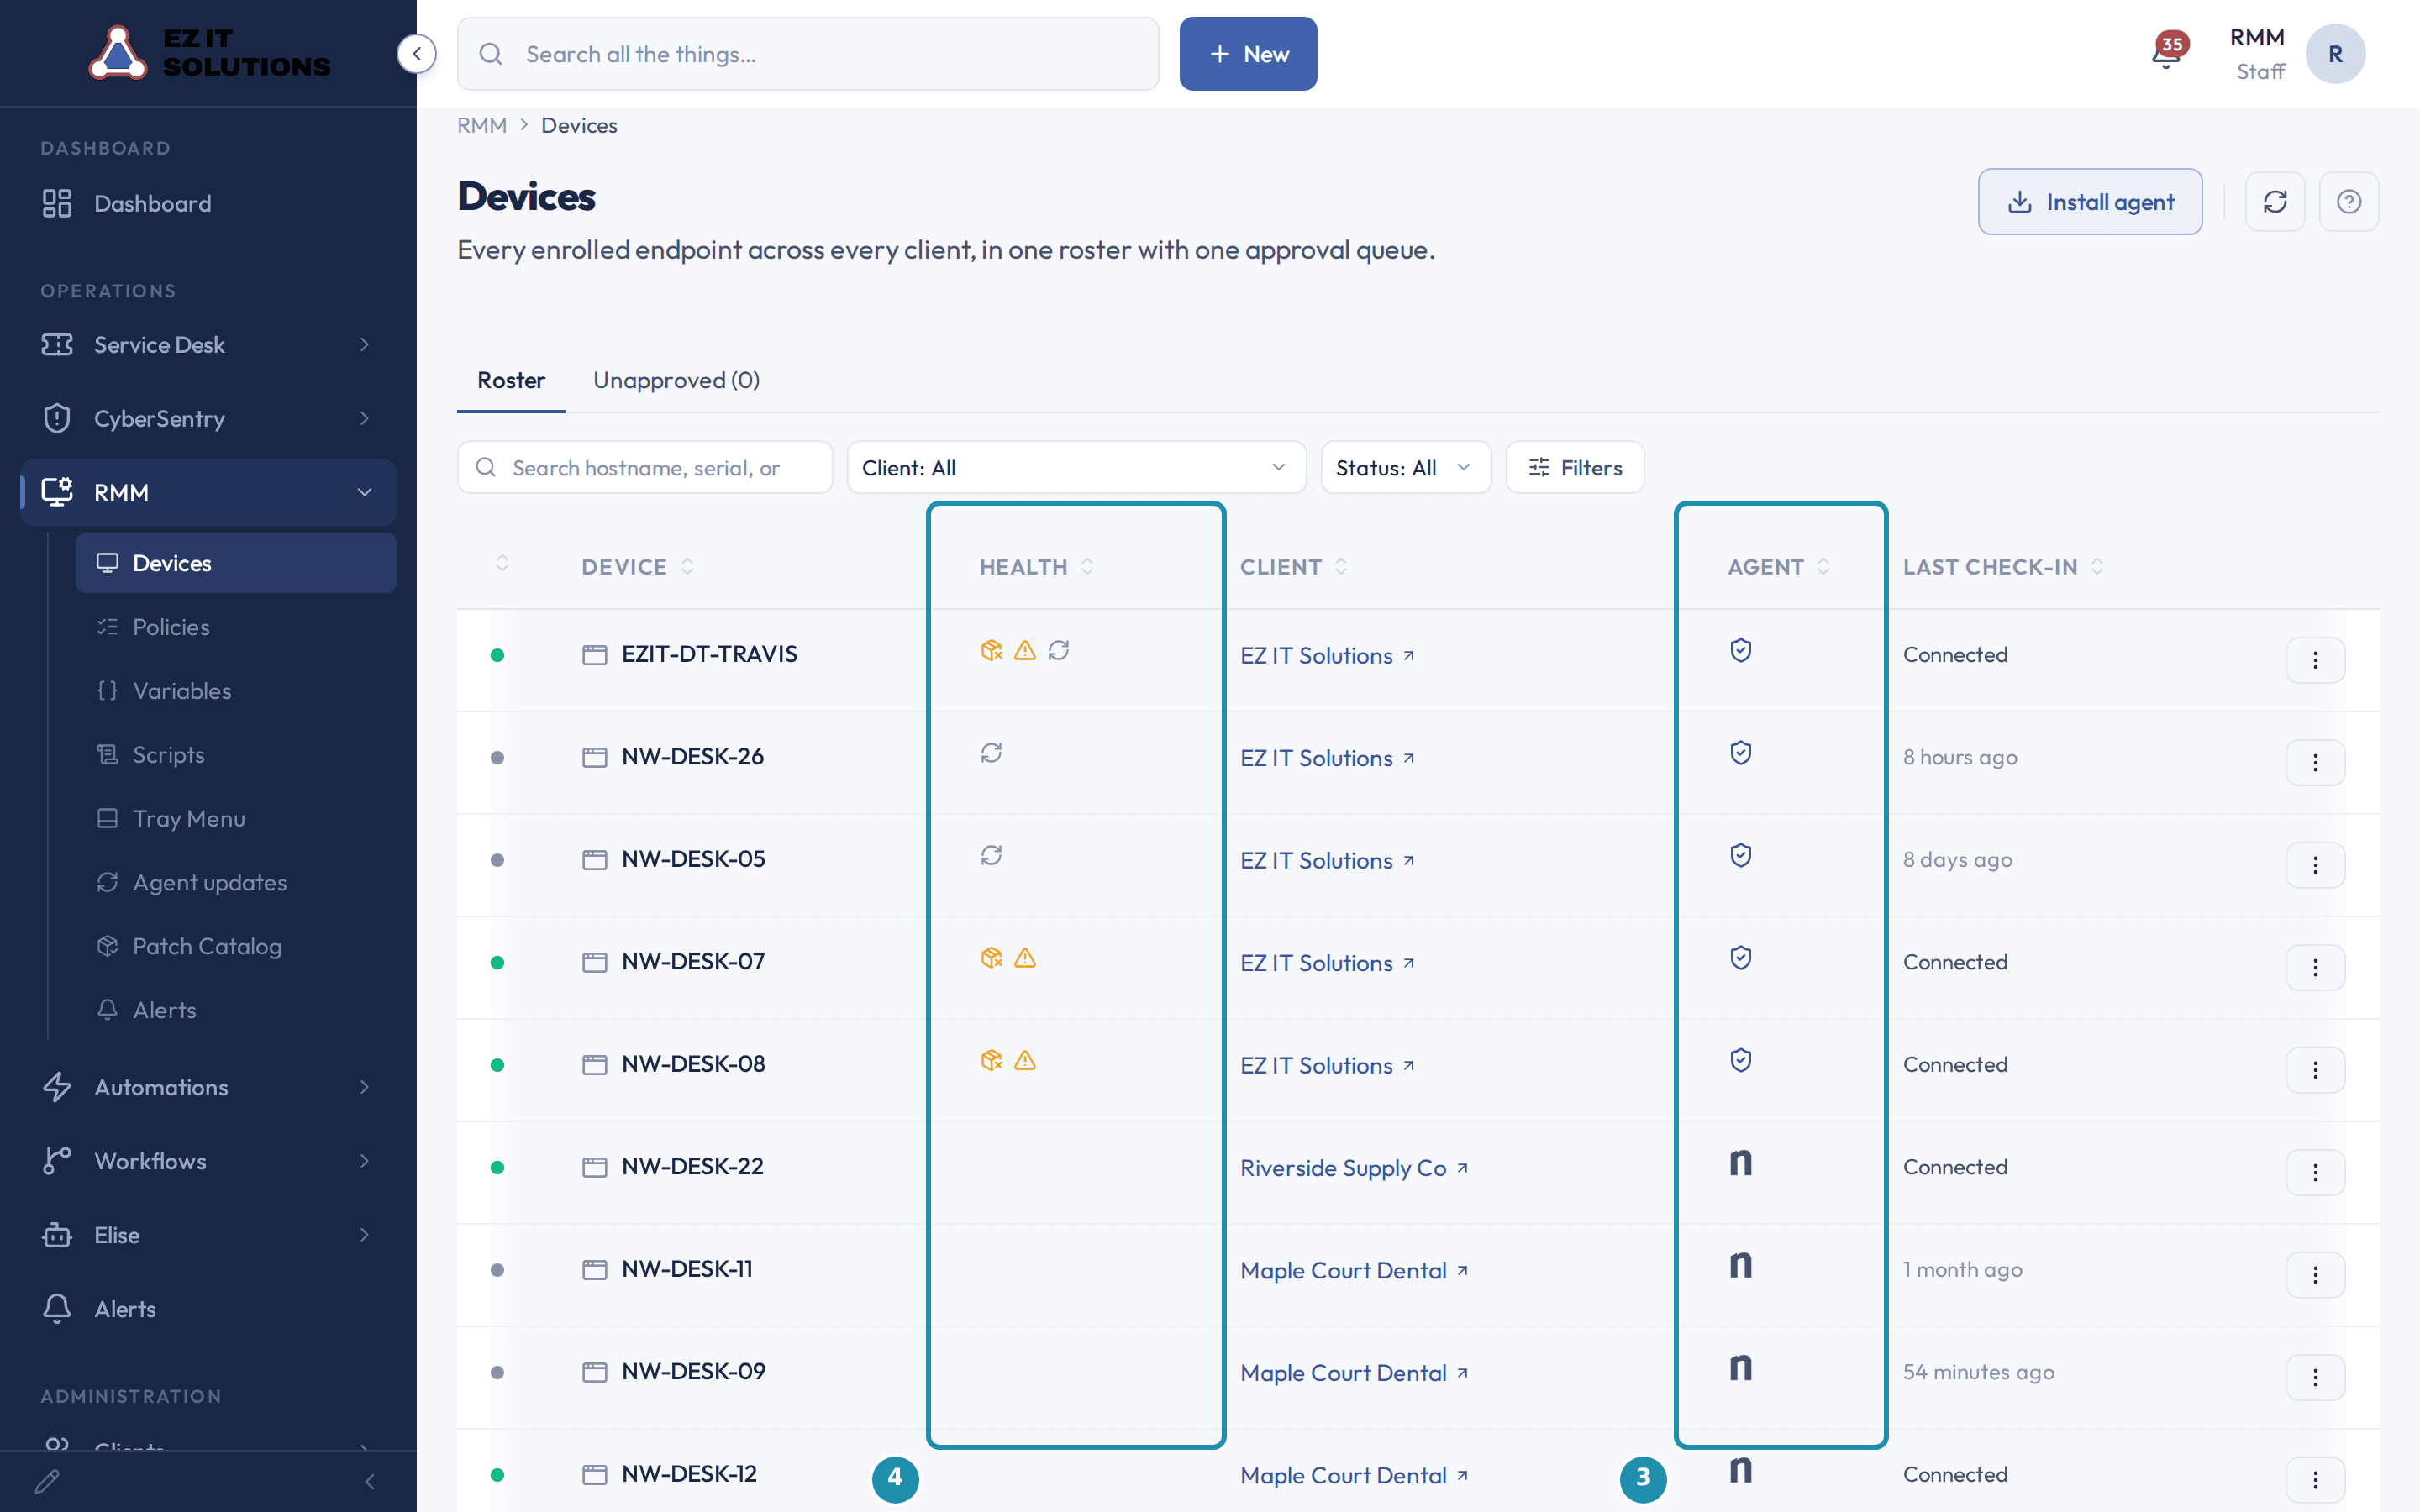Click the R user avatar
Screen dimensions: 2420x1512
coord(2335,54)
